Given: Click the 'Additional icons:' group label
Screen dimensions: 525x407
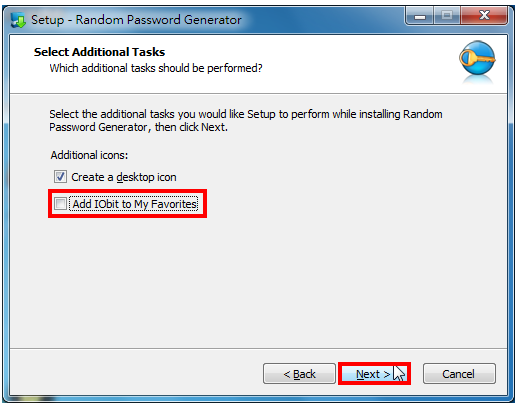Looking at the screenshot, I should [89, 155].
